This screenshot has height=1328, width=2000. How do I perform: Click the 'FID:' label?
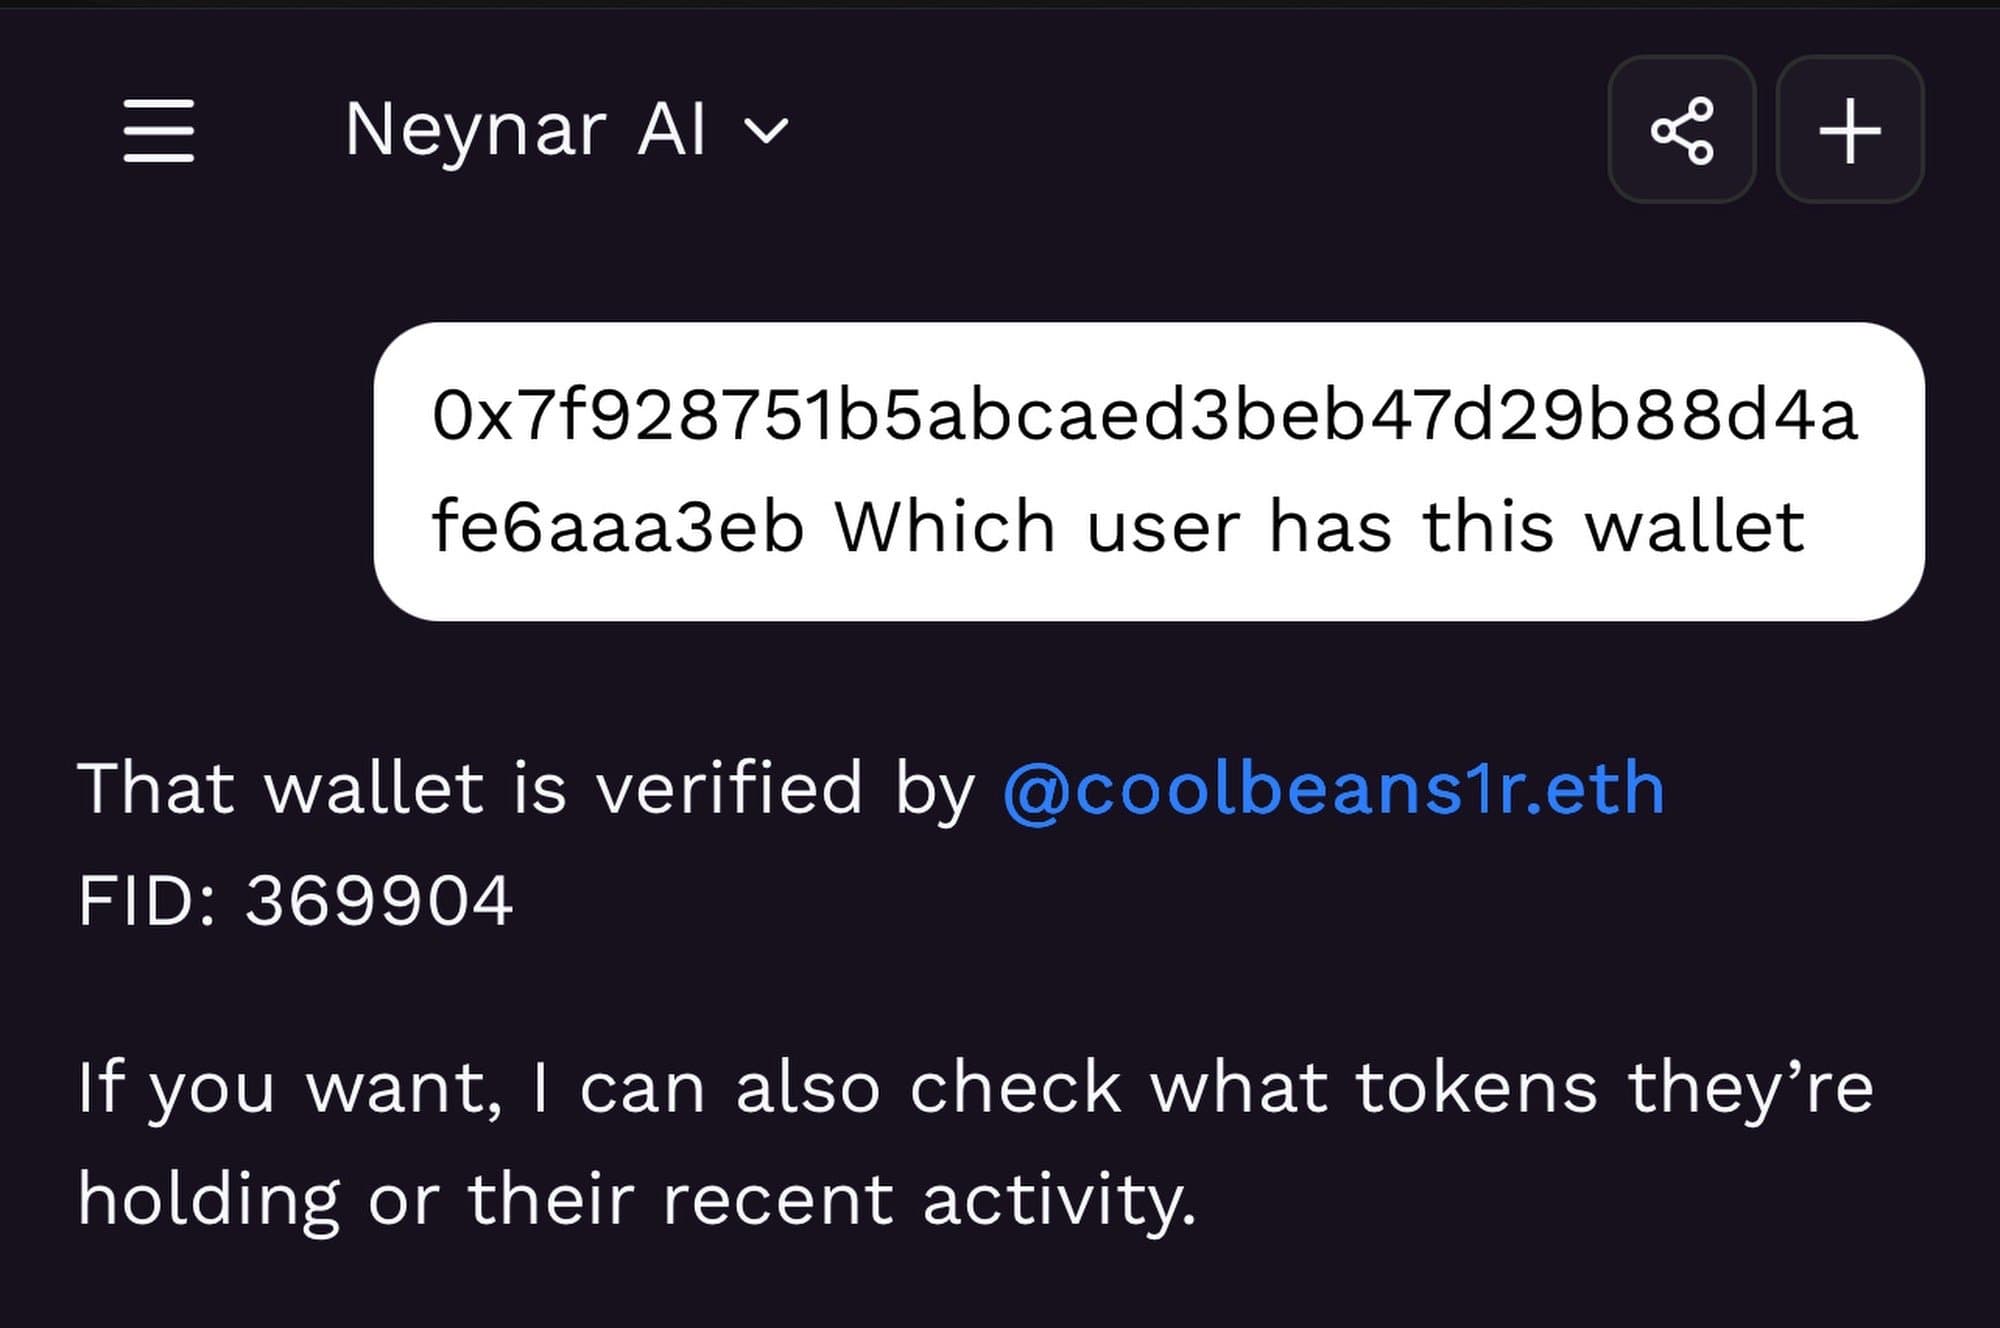tap(147, 901)
